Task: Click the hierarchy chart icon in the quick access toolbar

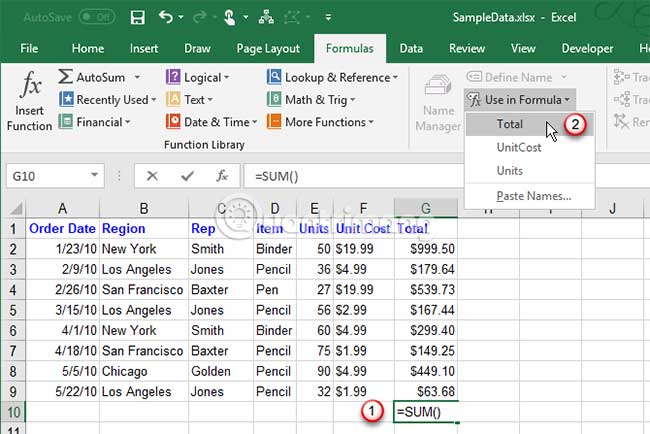Action: 266,17
